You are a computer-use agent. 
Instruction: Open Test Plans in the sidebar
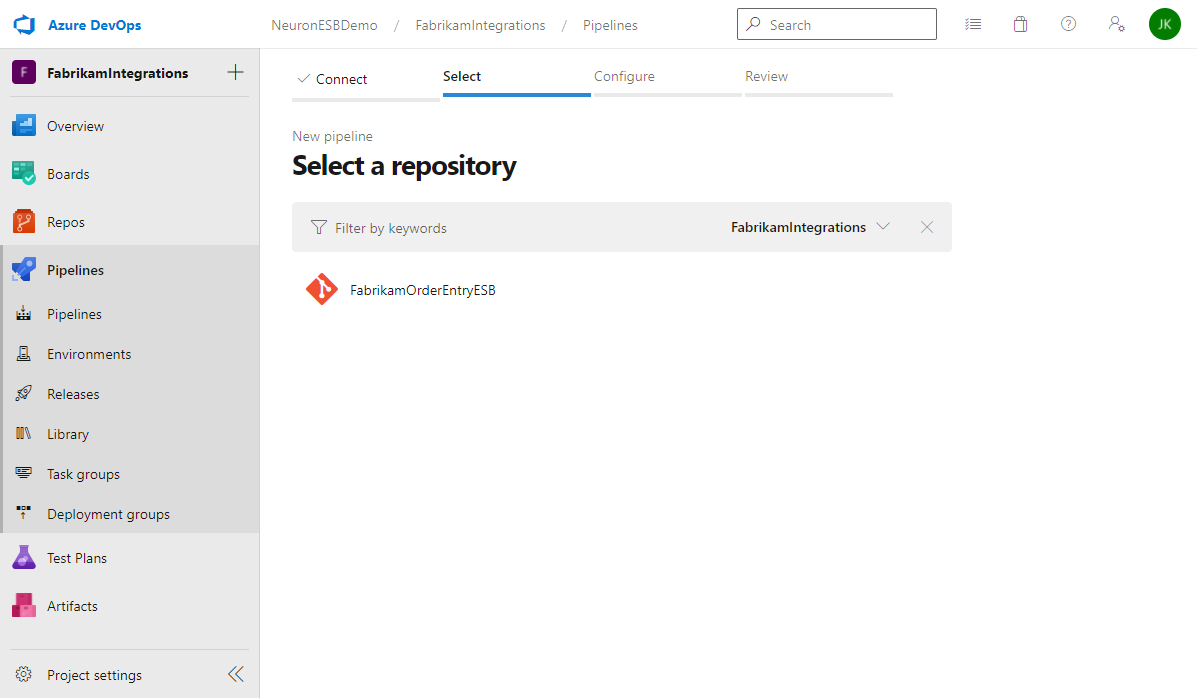tap(130, 558)
